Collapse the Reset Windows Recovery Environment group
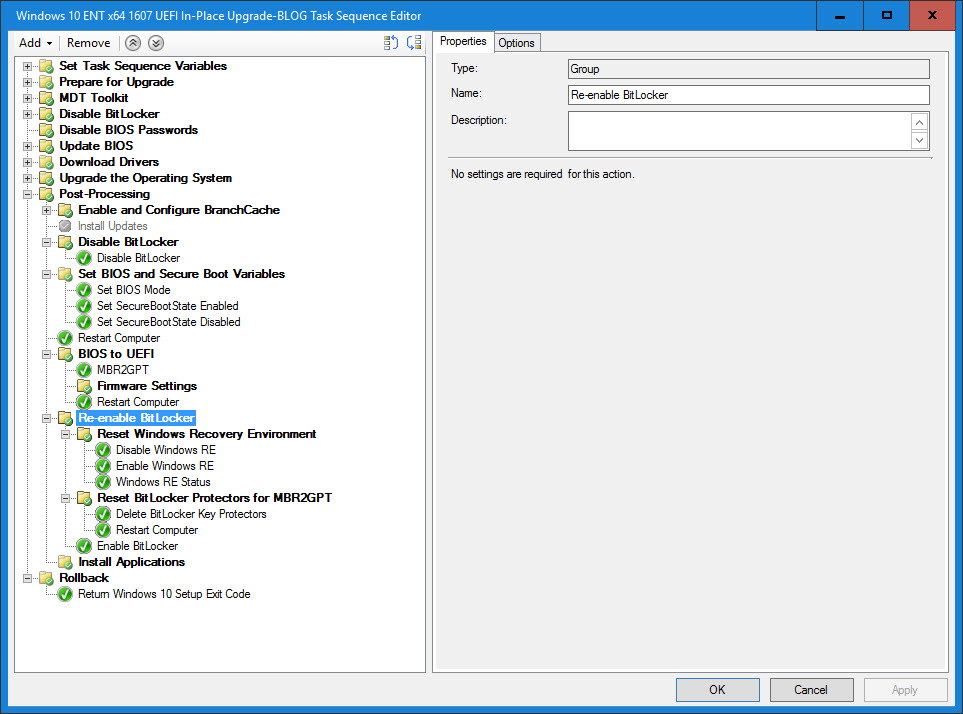 (x=66, y=434)
